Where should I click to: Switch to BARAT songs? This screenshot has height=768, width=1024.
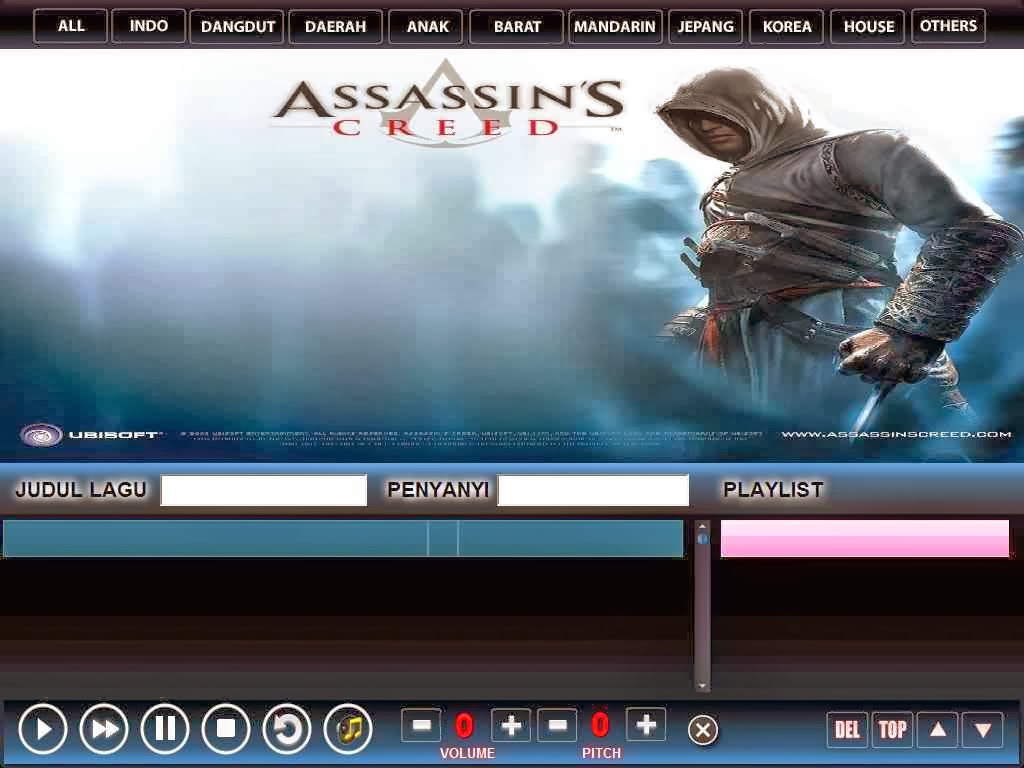[x=517, y=27]
